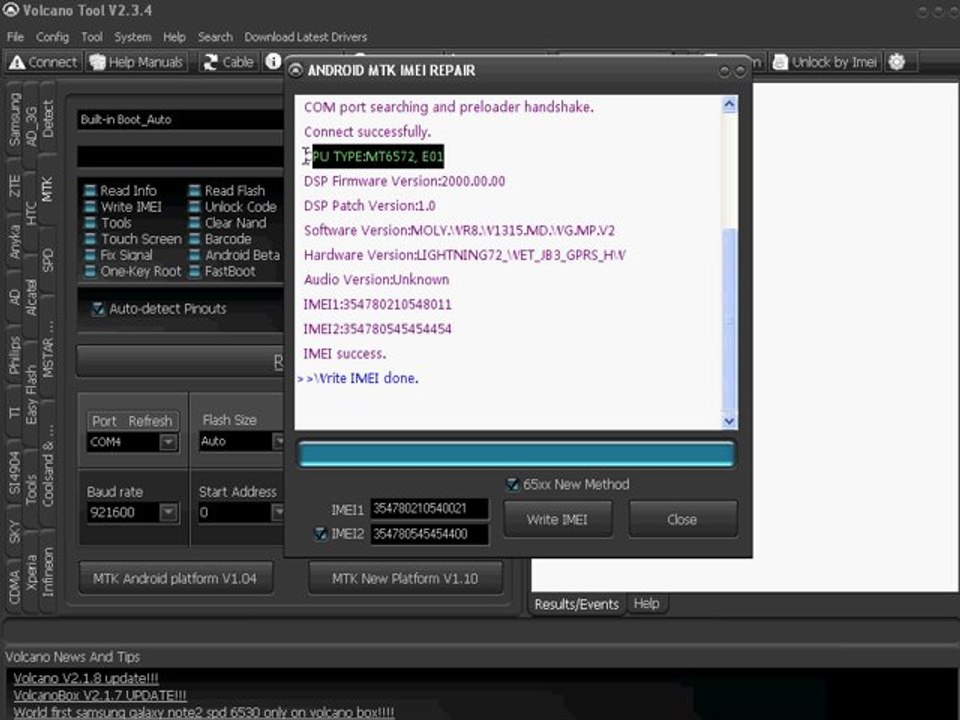This screenshot has height=720, width=960.
Task: Open the Help menu
Action: click(x=174, y=37)
